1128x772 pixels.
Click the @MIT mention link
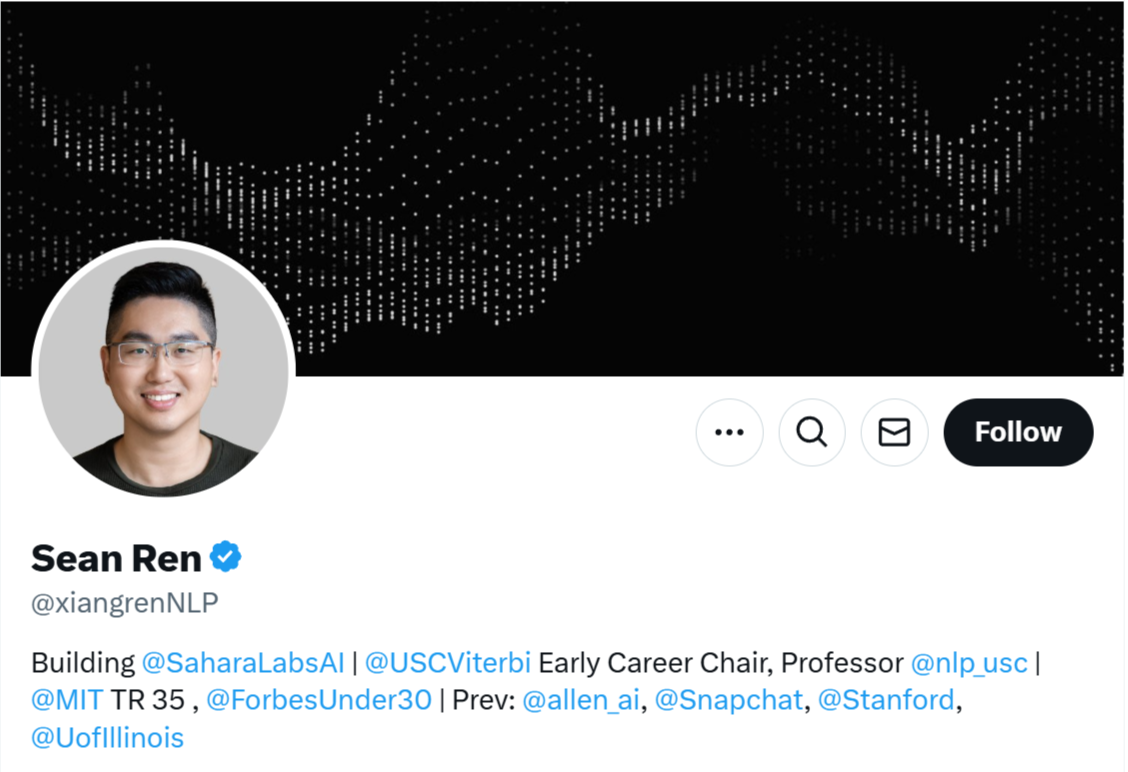click(67, 700)
